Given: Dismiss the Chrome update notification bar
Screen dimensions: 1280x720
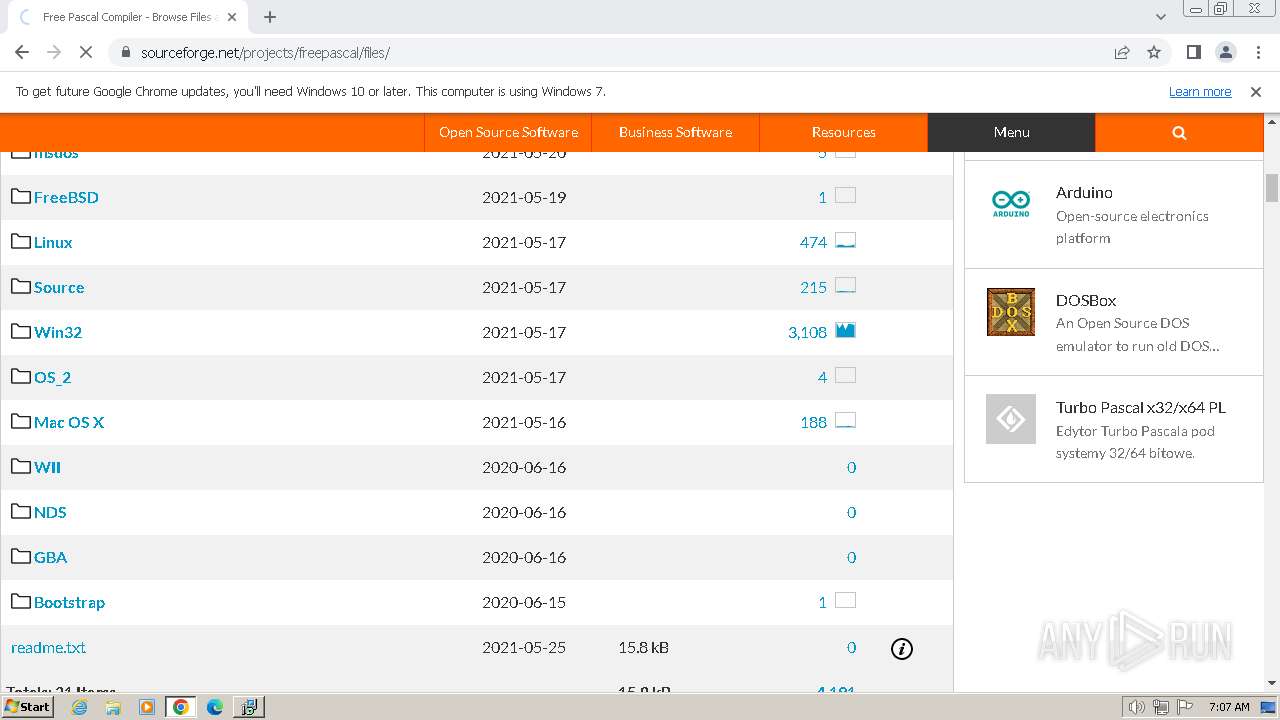Looking at the screenshot, I should tap(1256, 91).
